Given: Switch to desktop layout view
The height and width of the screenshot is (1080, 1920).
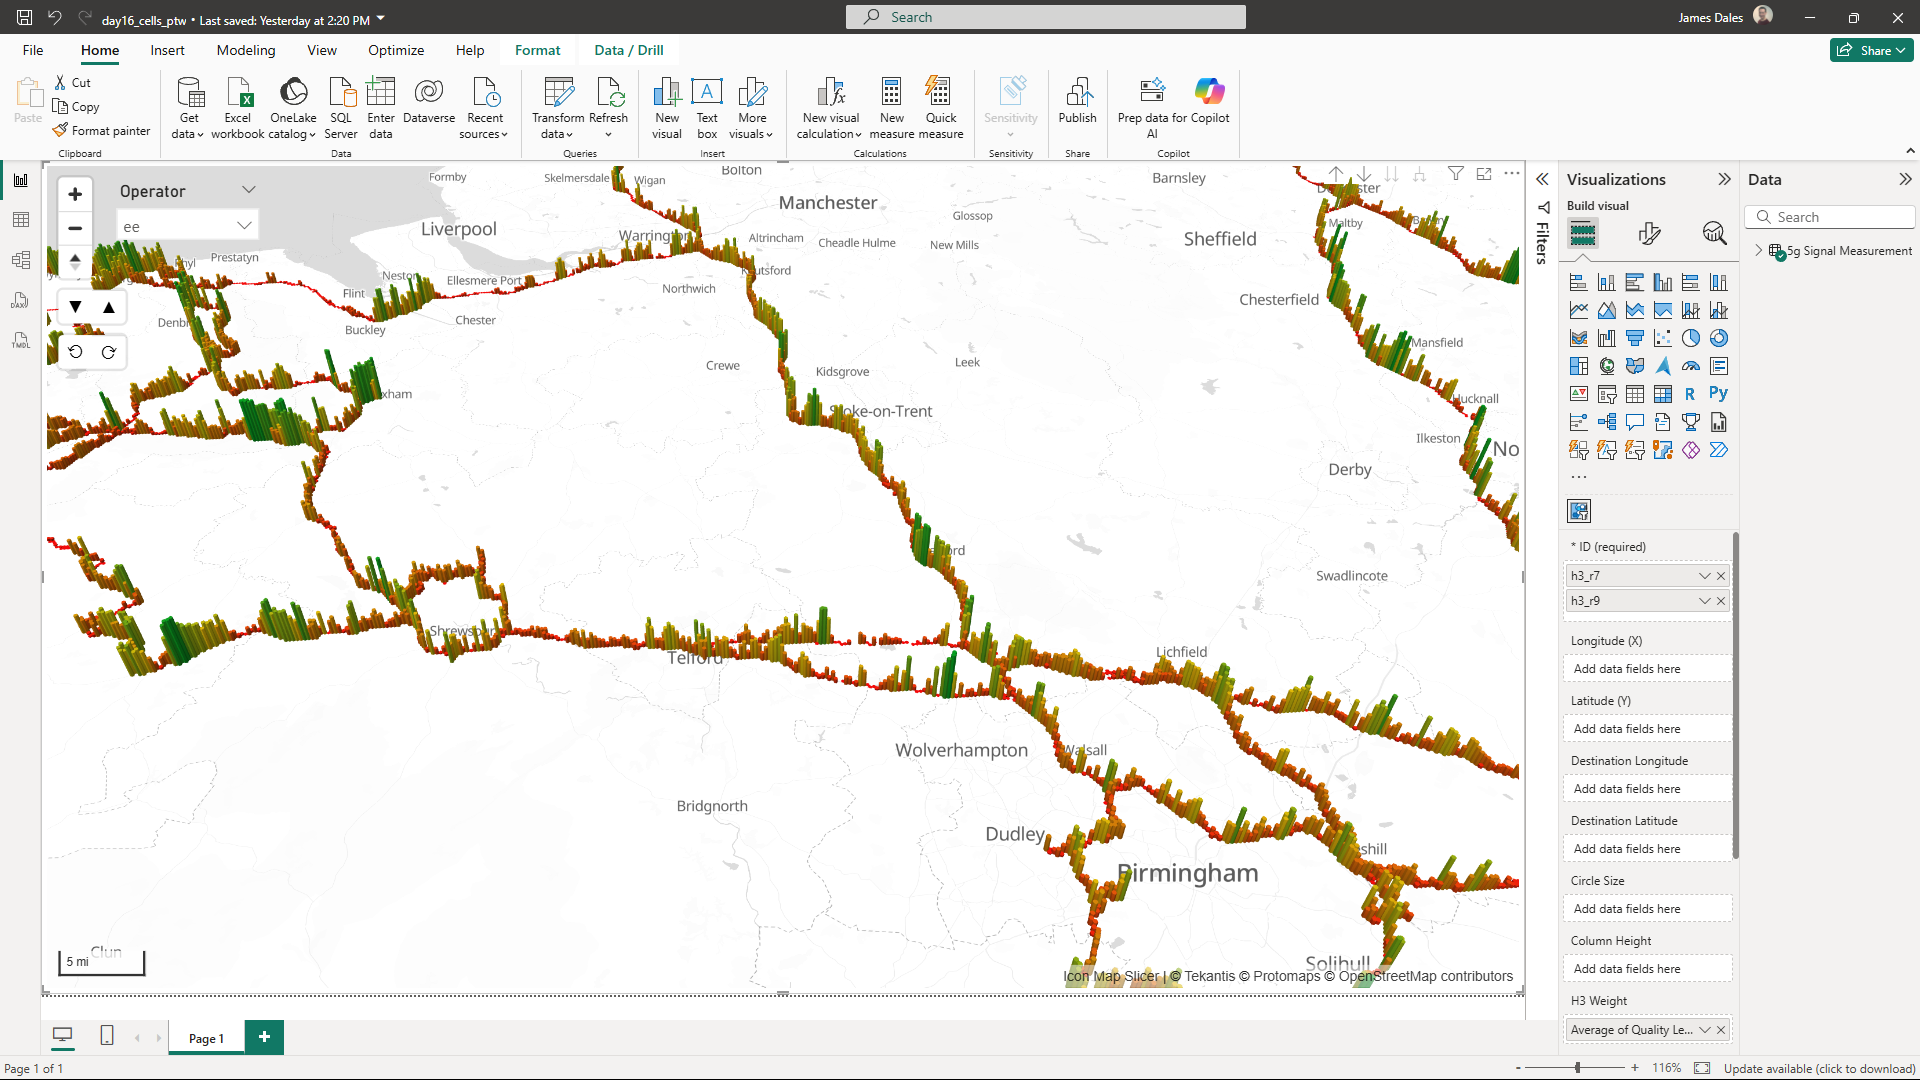Looking at the screenshot, I should coord(63,1036).
